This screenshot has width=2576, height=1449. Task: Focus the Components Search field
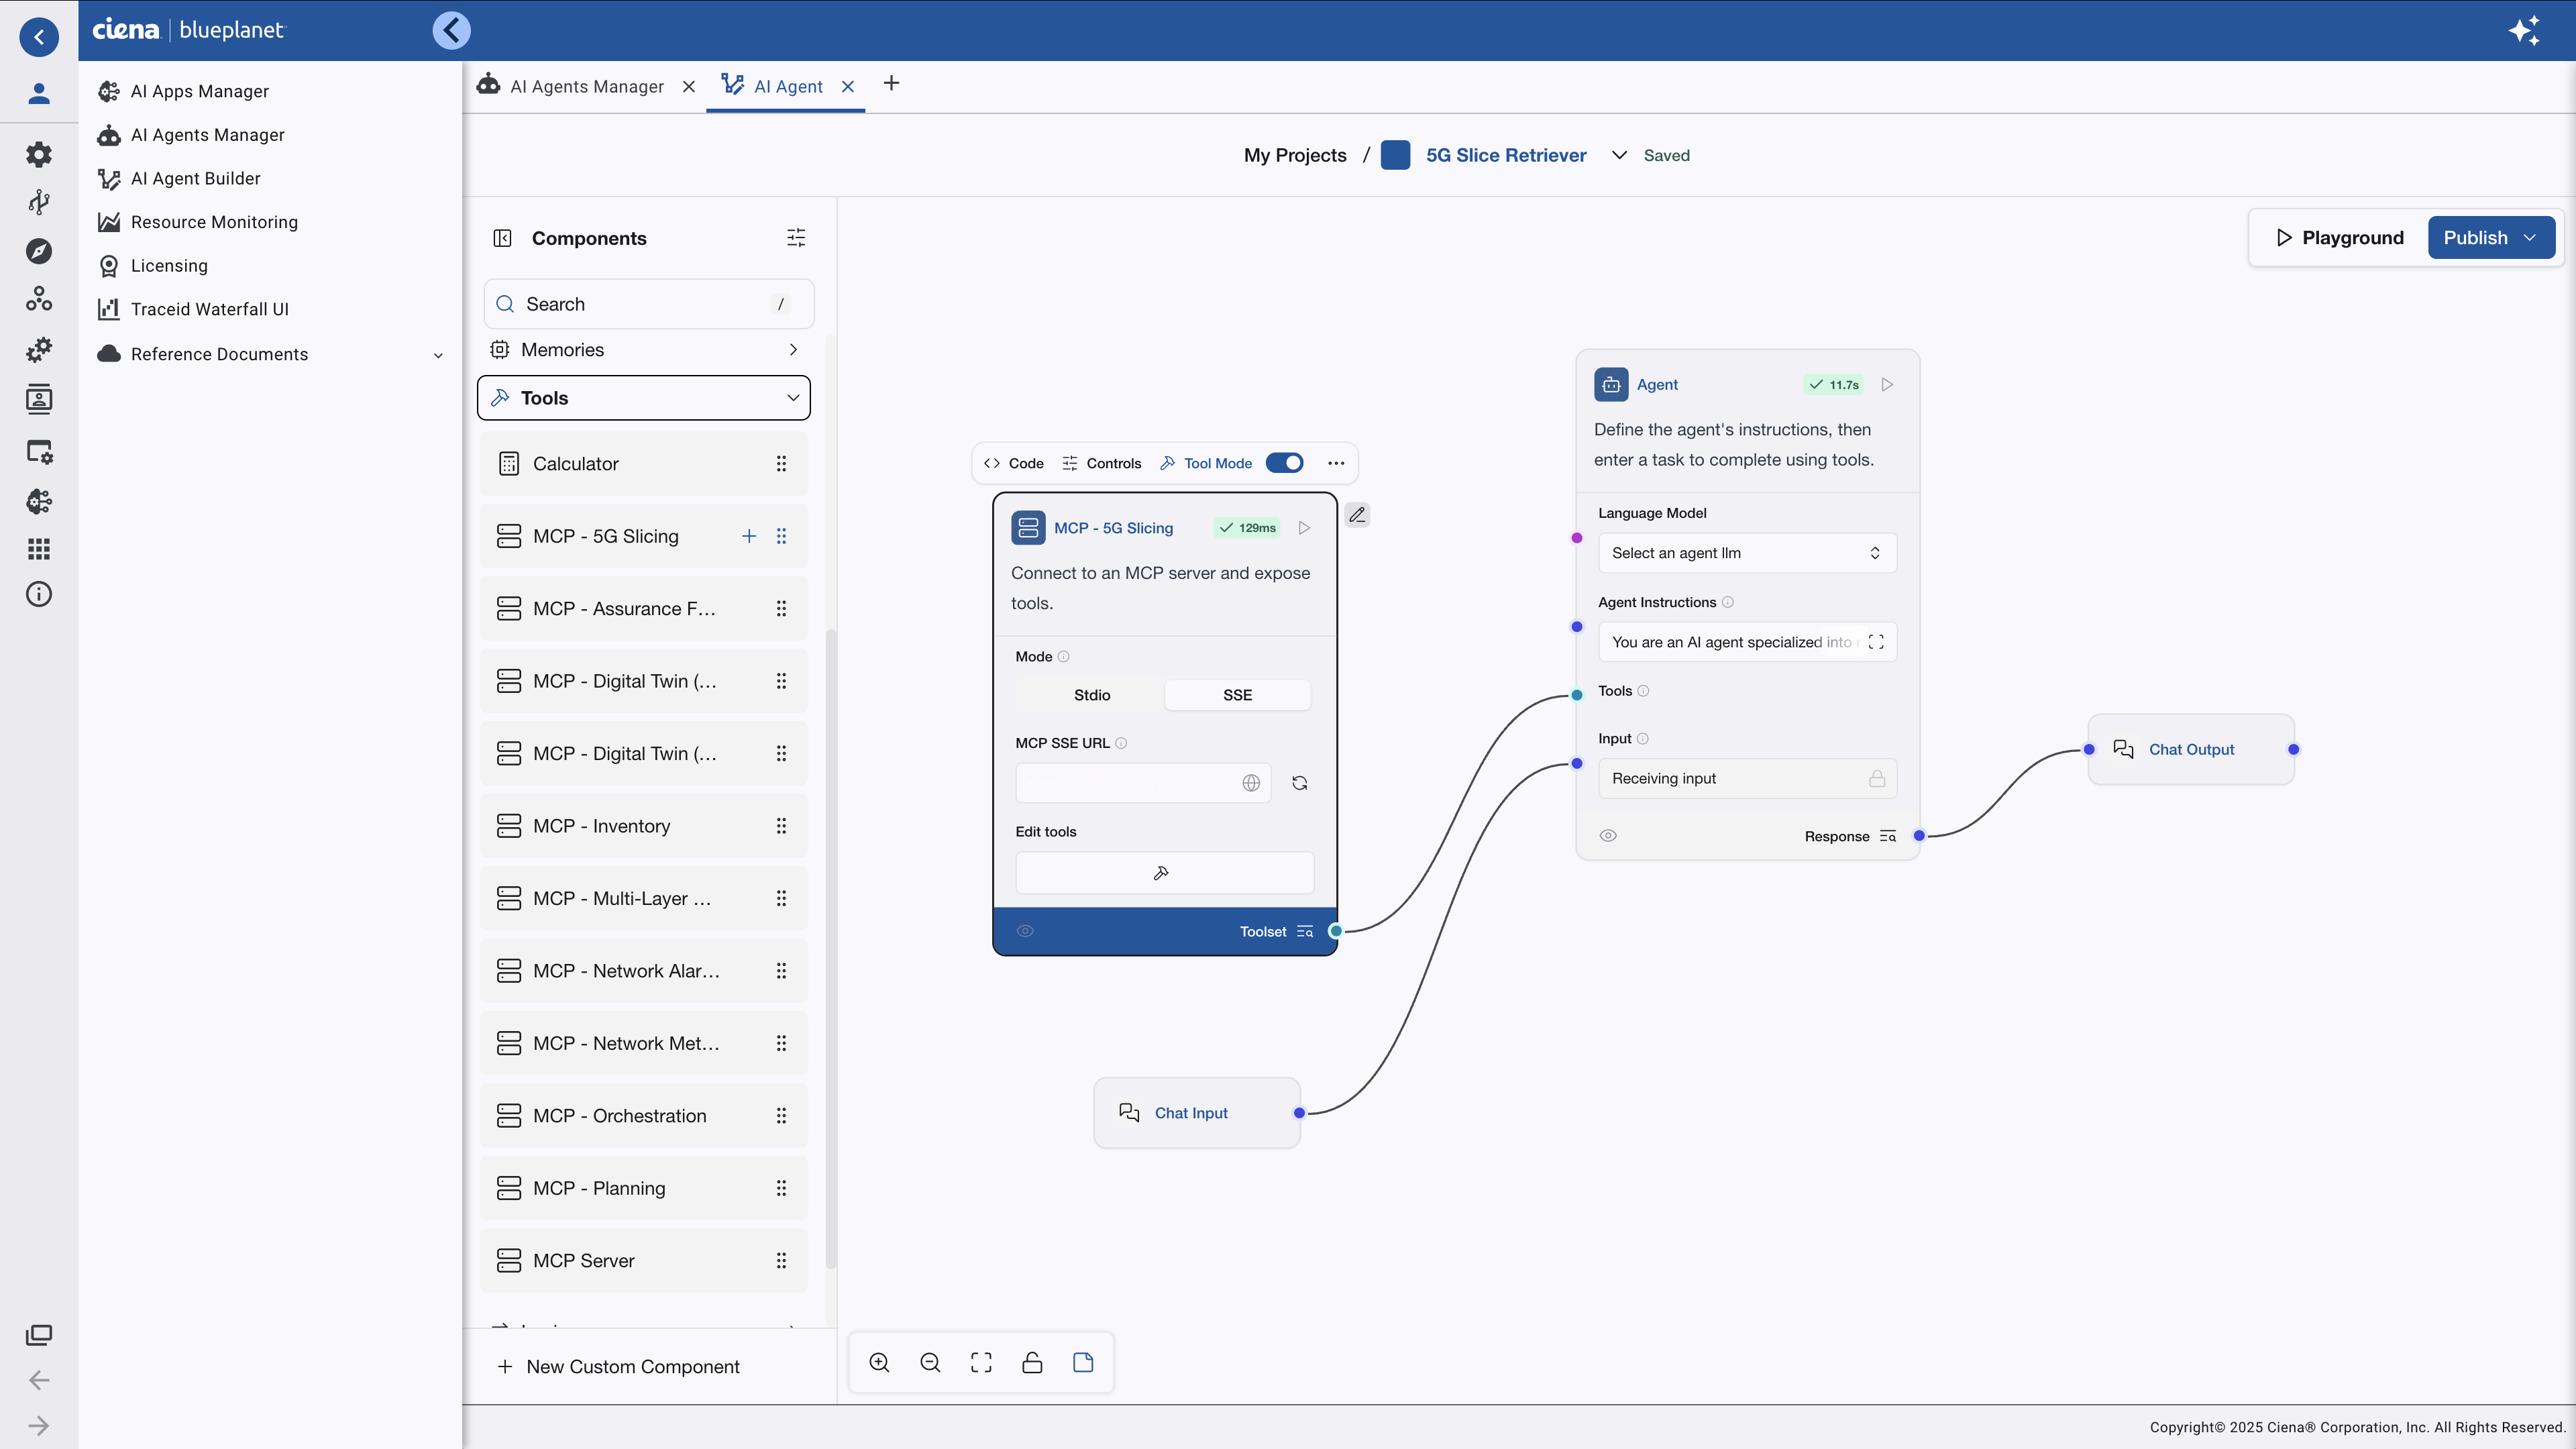[649, 304]
